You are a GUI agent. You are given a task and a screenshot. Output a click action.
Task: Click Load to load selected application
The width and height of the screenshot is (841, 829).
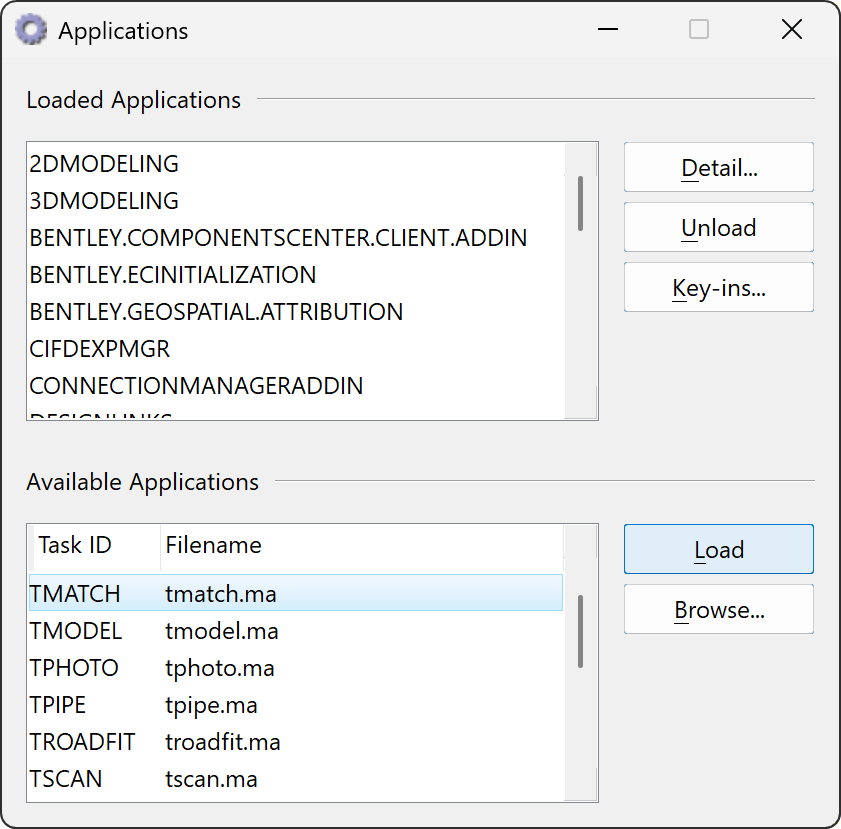(719, 549)
